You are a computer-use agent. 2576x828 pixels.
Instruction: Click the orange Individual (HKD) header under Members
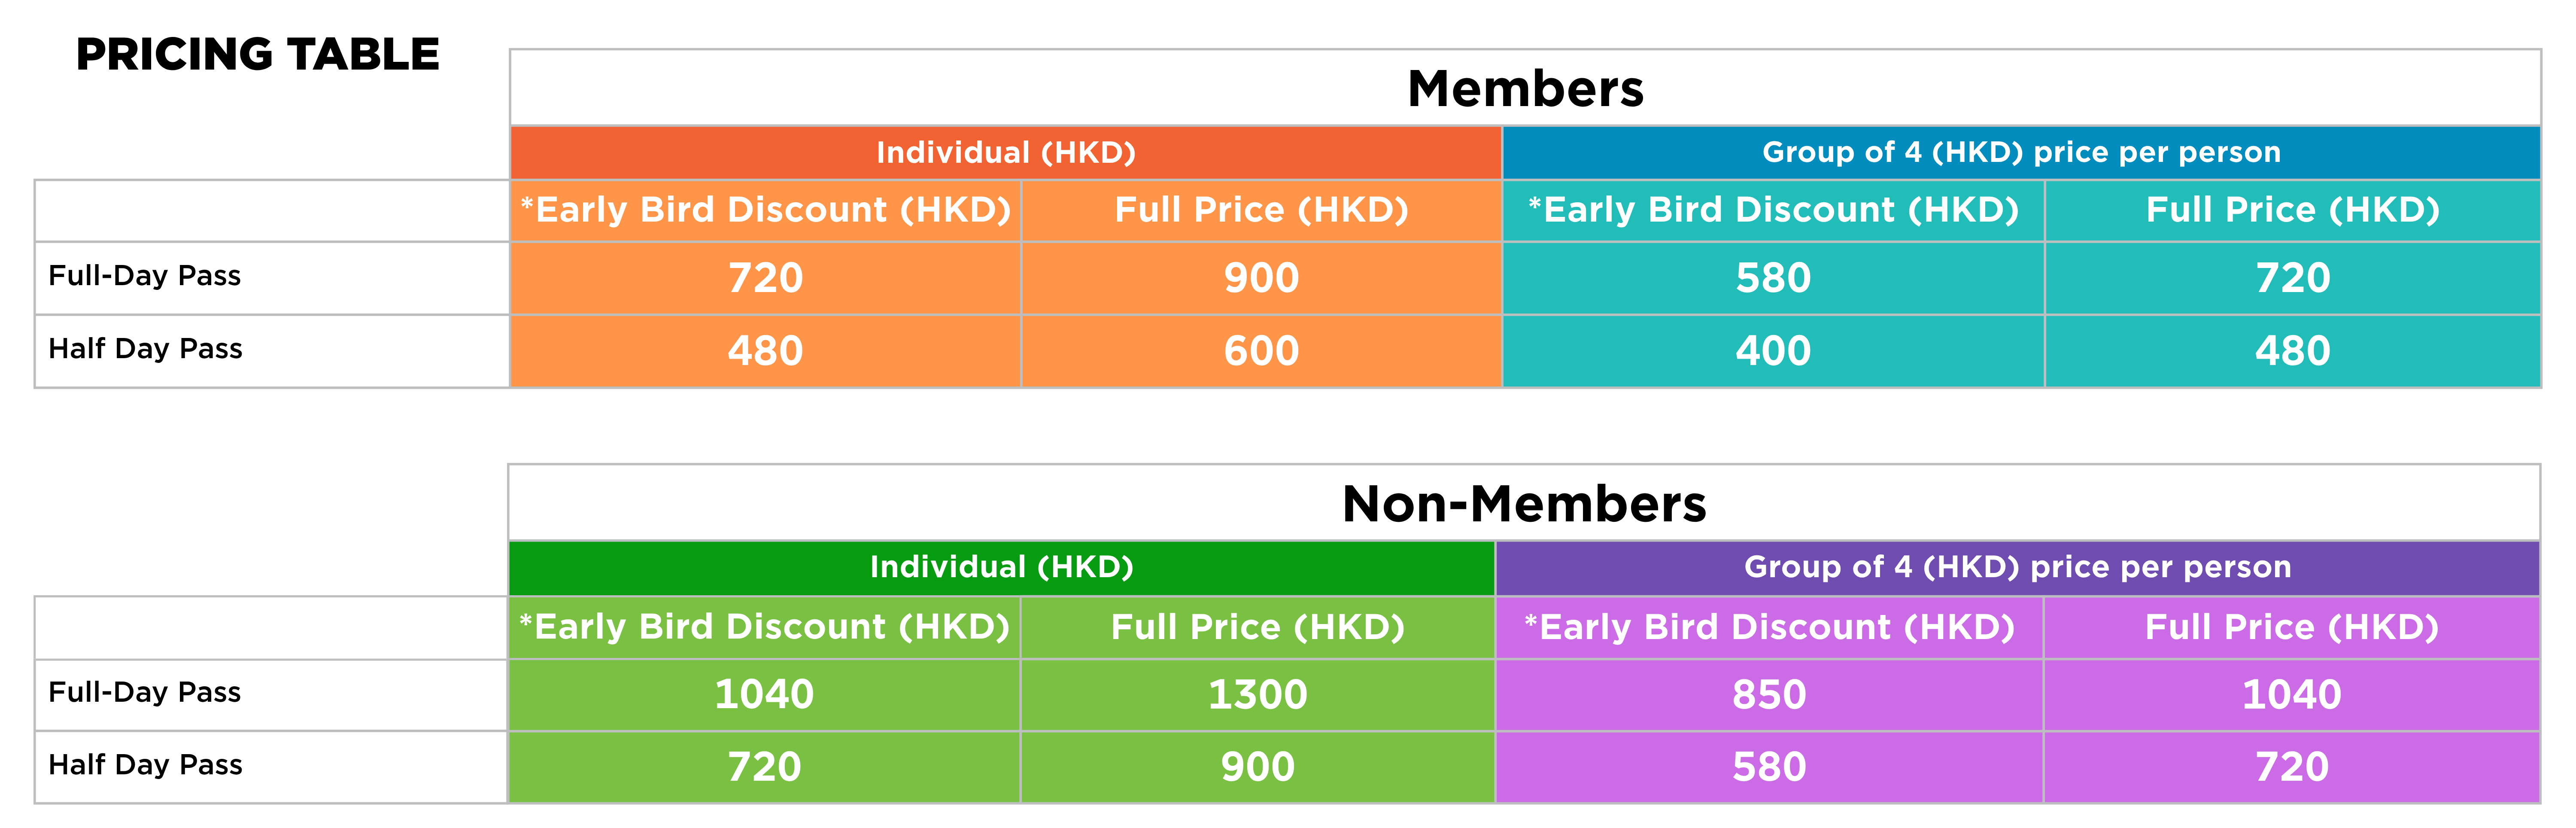click(1006, 152)
